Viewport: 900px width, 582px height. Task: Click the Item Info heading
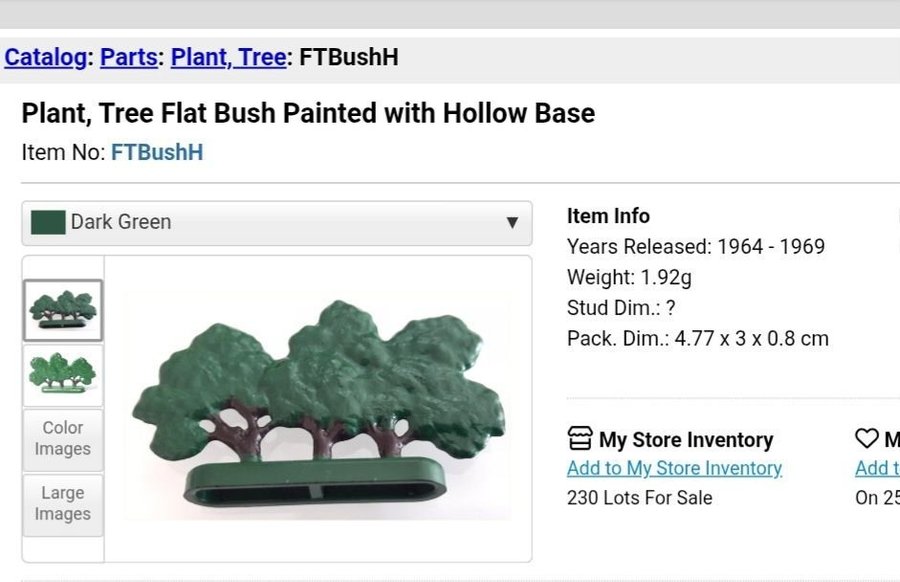[x=608, y=216]
